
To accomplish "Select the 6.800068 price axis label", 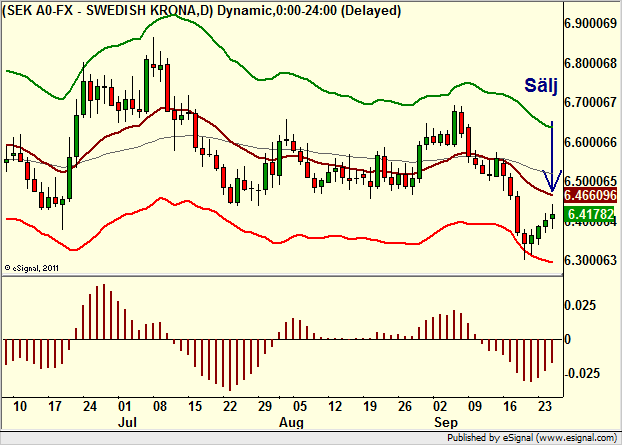I will [590, 63].
